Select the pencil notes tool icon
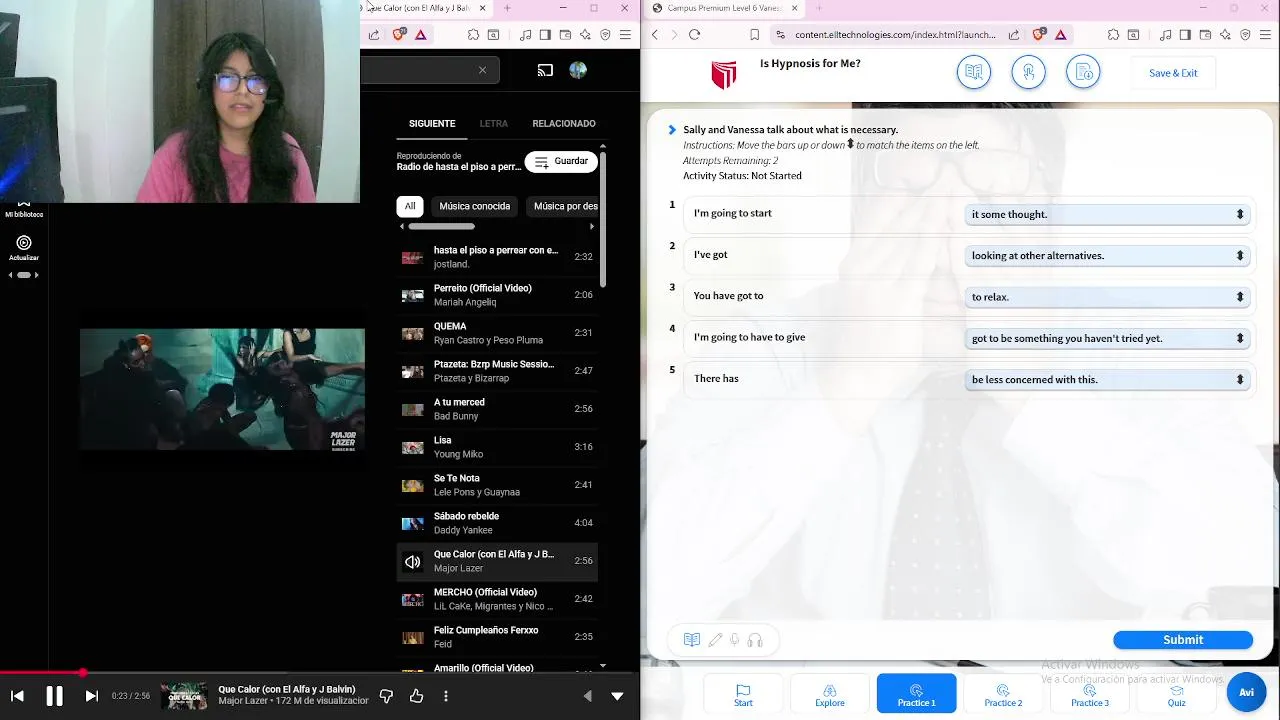 coord(715,640)
